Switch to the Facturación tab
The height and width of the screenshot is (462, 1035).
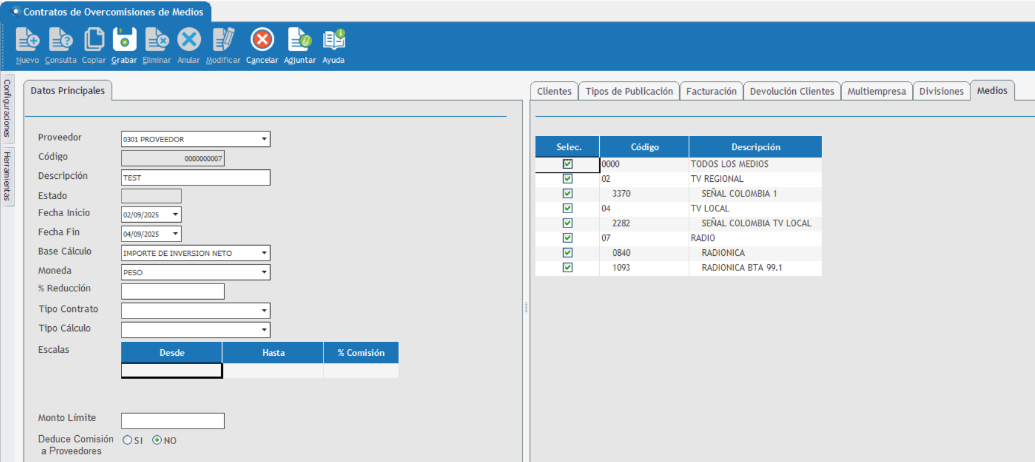711,91
